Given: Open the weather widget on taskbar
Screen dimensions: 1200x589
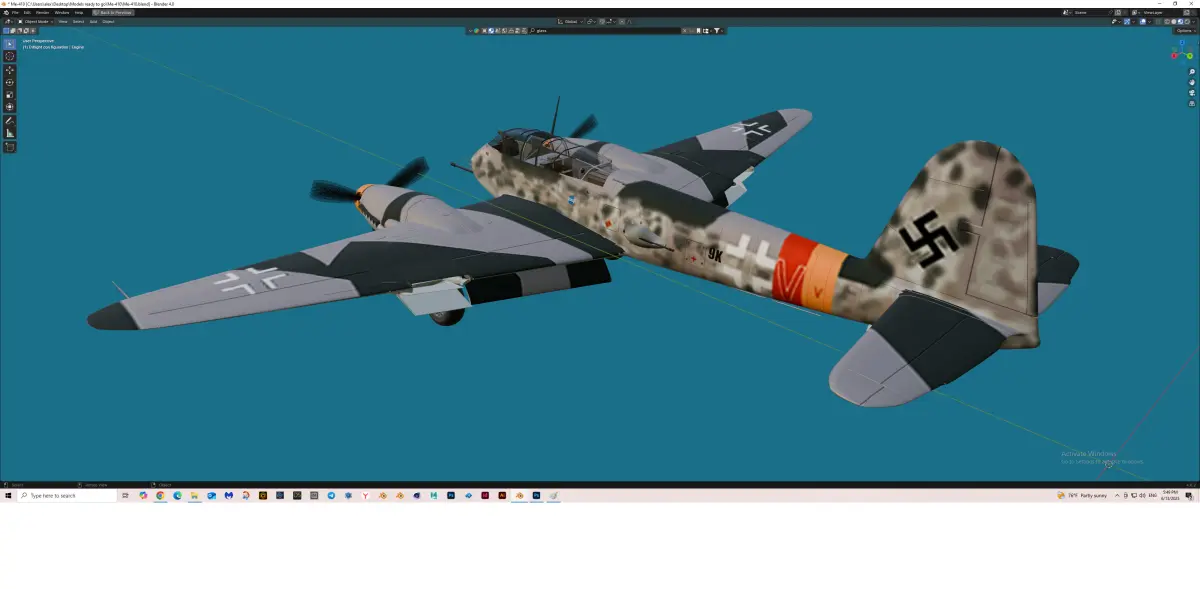Looking at the screenshot, I should point(1082,495).
